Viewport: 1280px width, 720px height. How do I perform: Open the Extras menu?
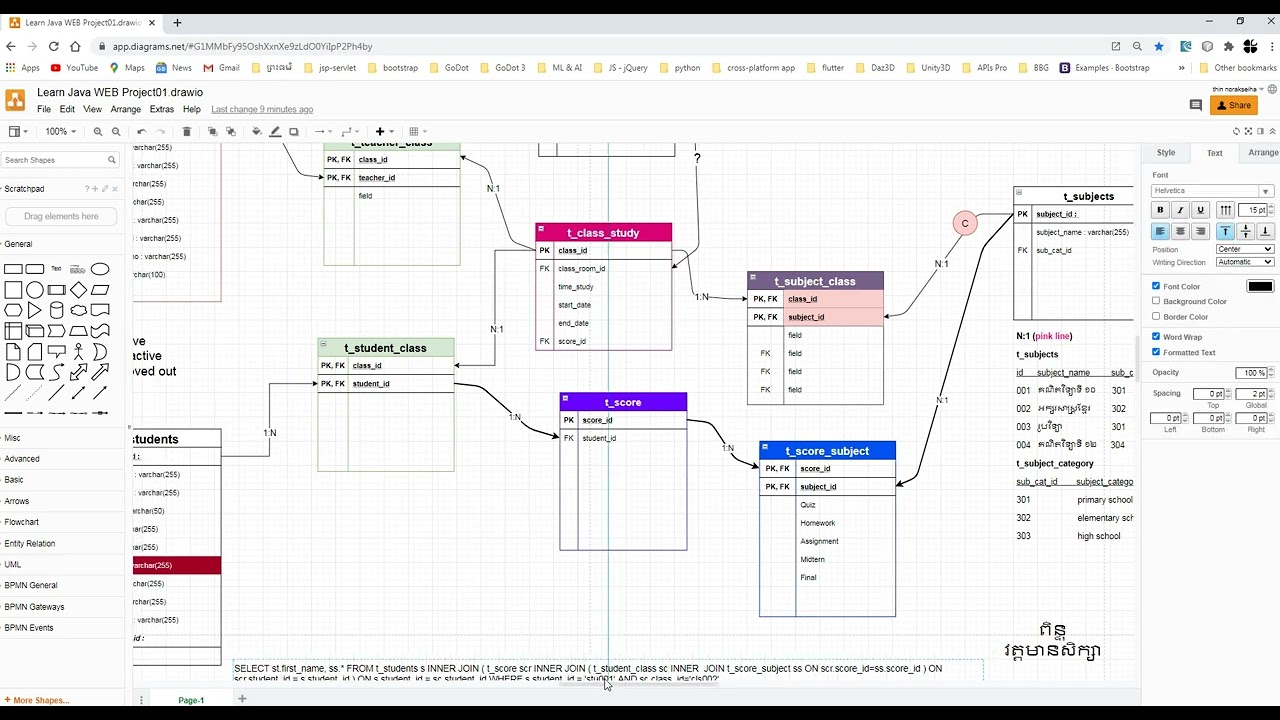tap(161, 109)
